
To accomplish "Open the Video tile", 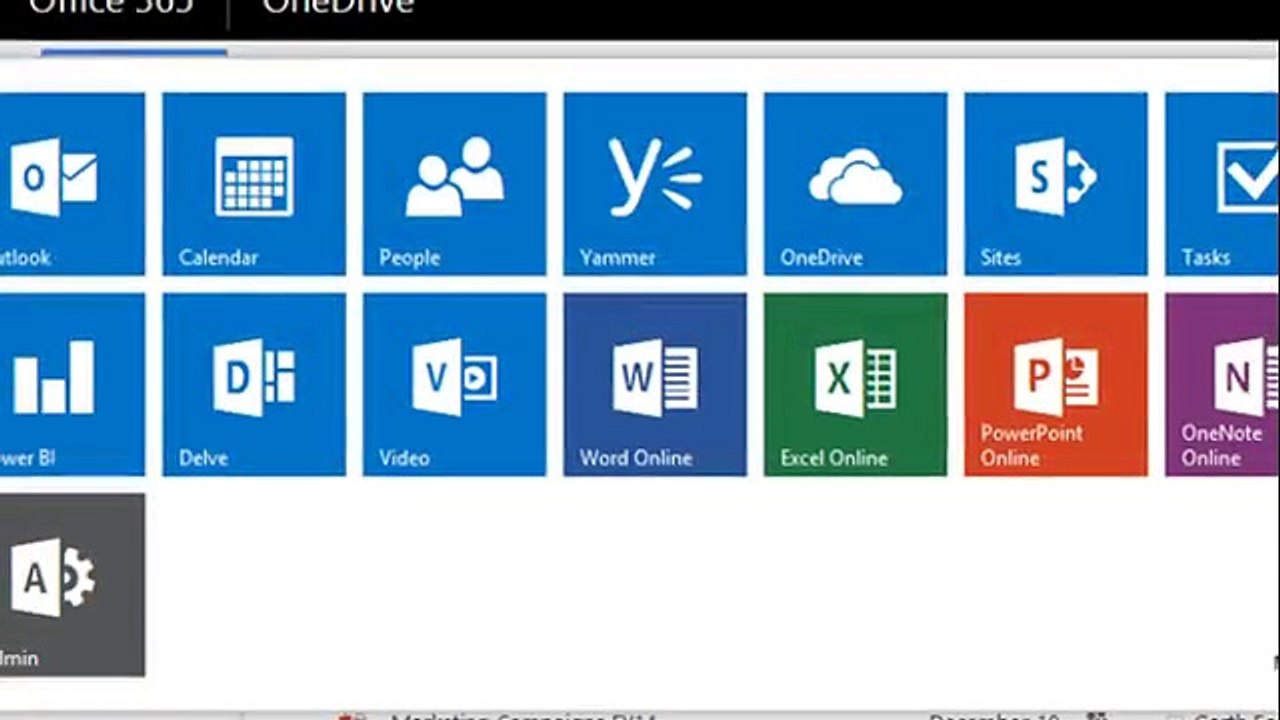I will point(454,384).
